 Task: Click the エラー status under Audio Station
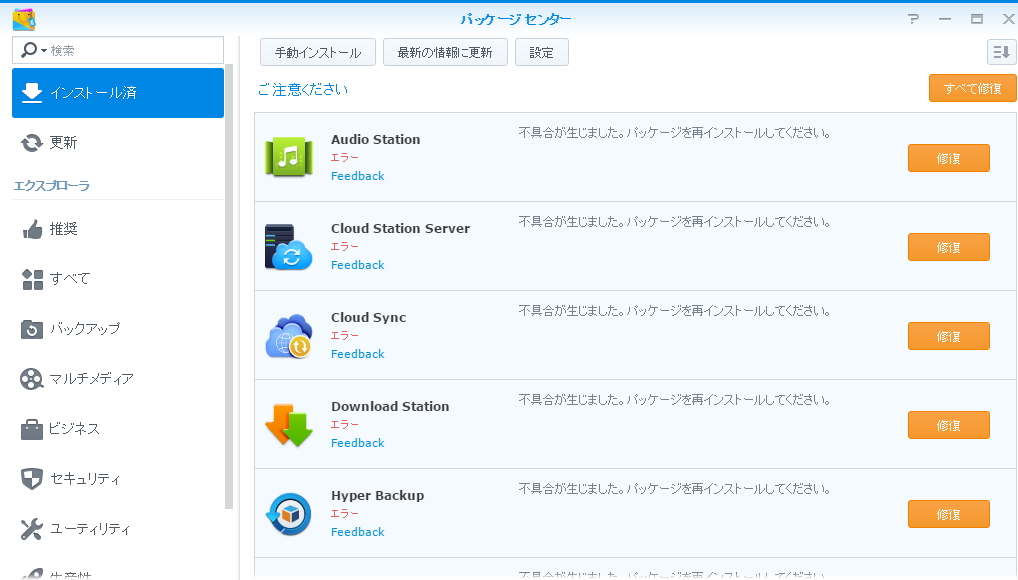(345, 158)
